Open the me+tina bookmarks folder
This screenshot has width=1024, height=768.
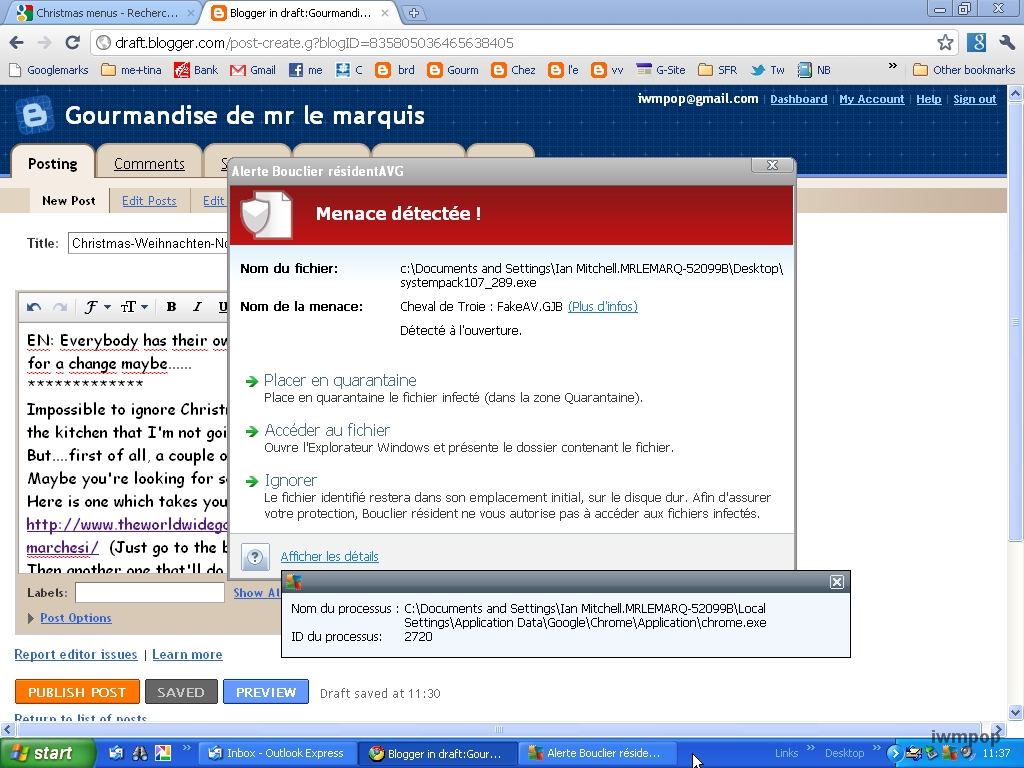click(x=131, y=70)
